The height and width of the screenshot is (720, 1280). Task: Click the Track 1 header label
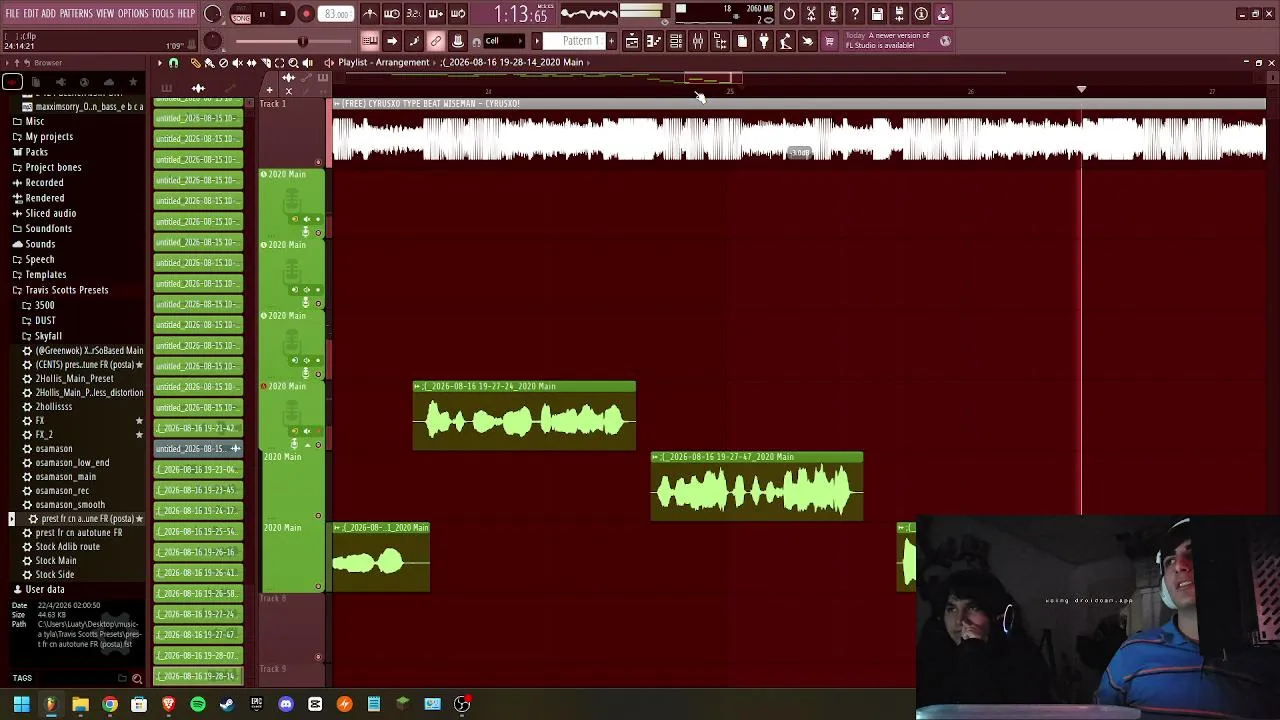pyautogui.click(x=273, y=104)
